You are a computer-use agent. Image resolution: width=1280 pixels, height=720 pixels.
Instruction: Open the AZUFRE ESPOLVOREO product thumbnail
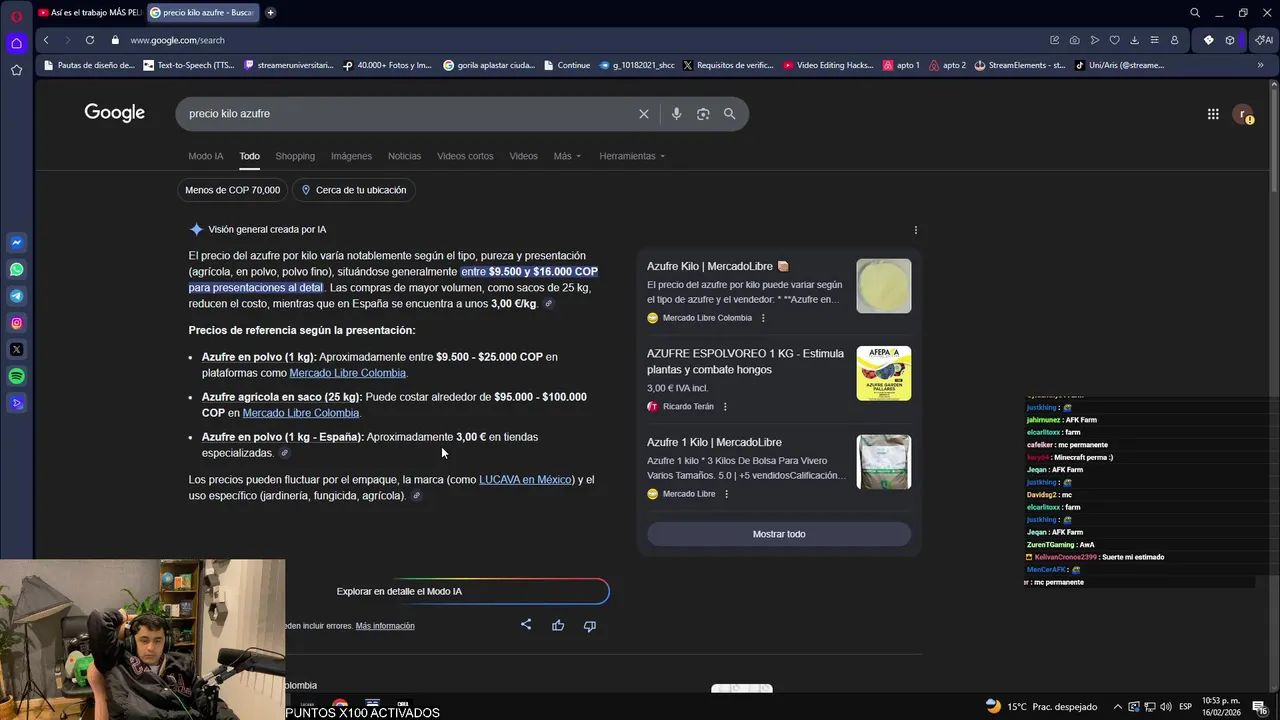point(884,373)
